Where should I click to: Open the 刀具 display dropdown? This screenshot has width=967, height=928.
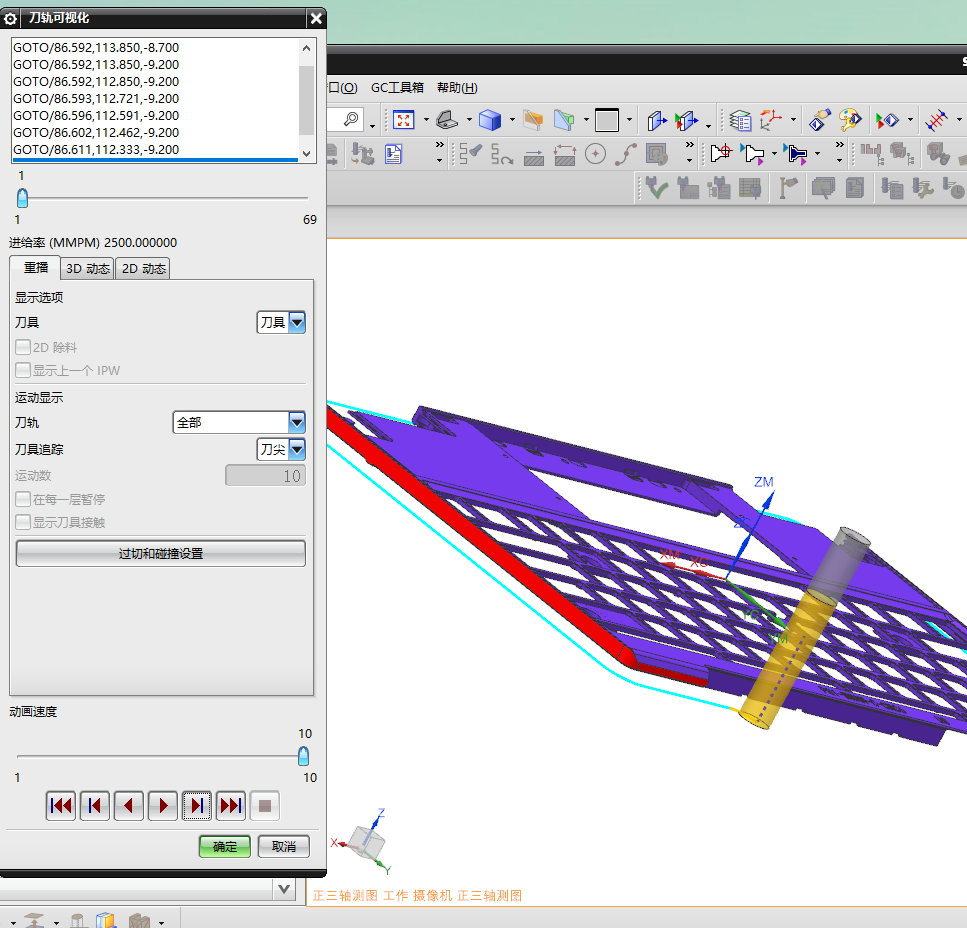tap(281, 322)
